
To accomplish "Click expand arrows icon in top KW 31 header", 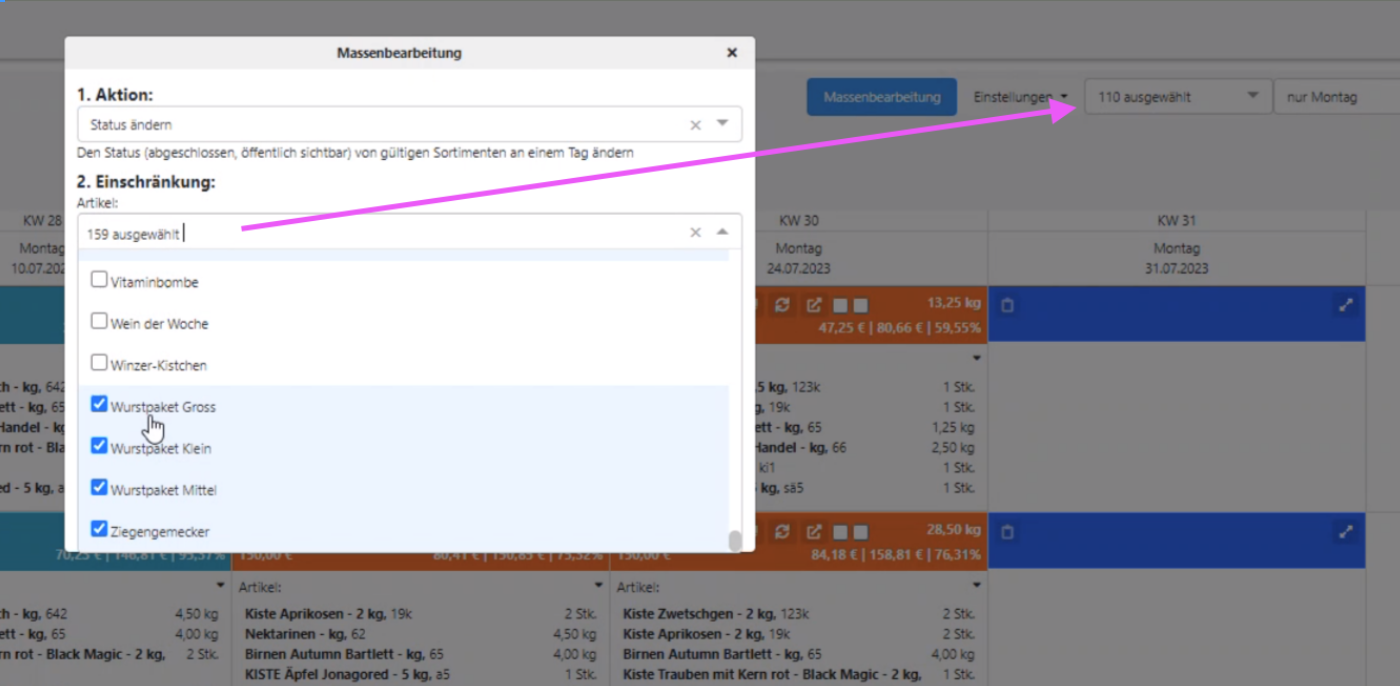I will pos(1346,306).
